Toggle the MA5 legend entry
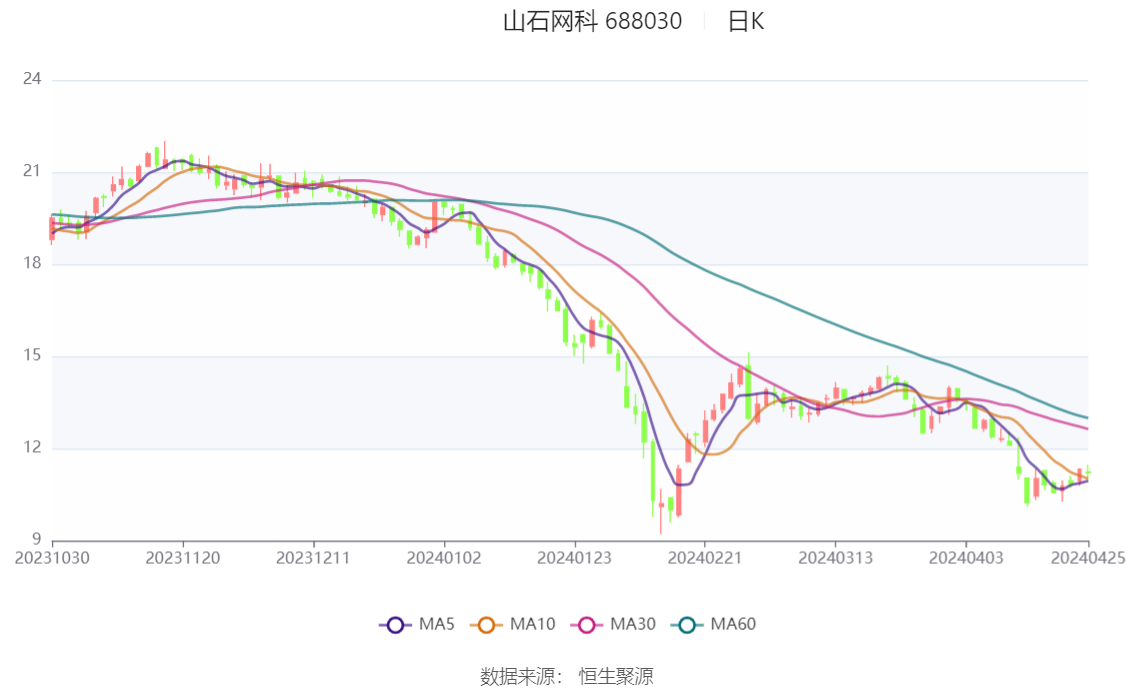The image size is (1134, 689). click(417, 625)
